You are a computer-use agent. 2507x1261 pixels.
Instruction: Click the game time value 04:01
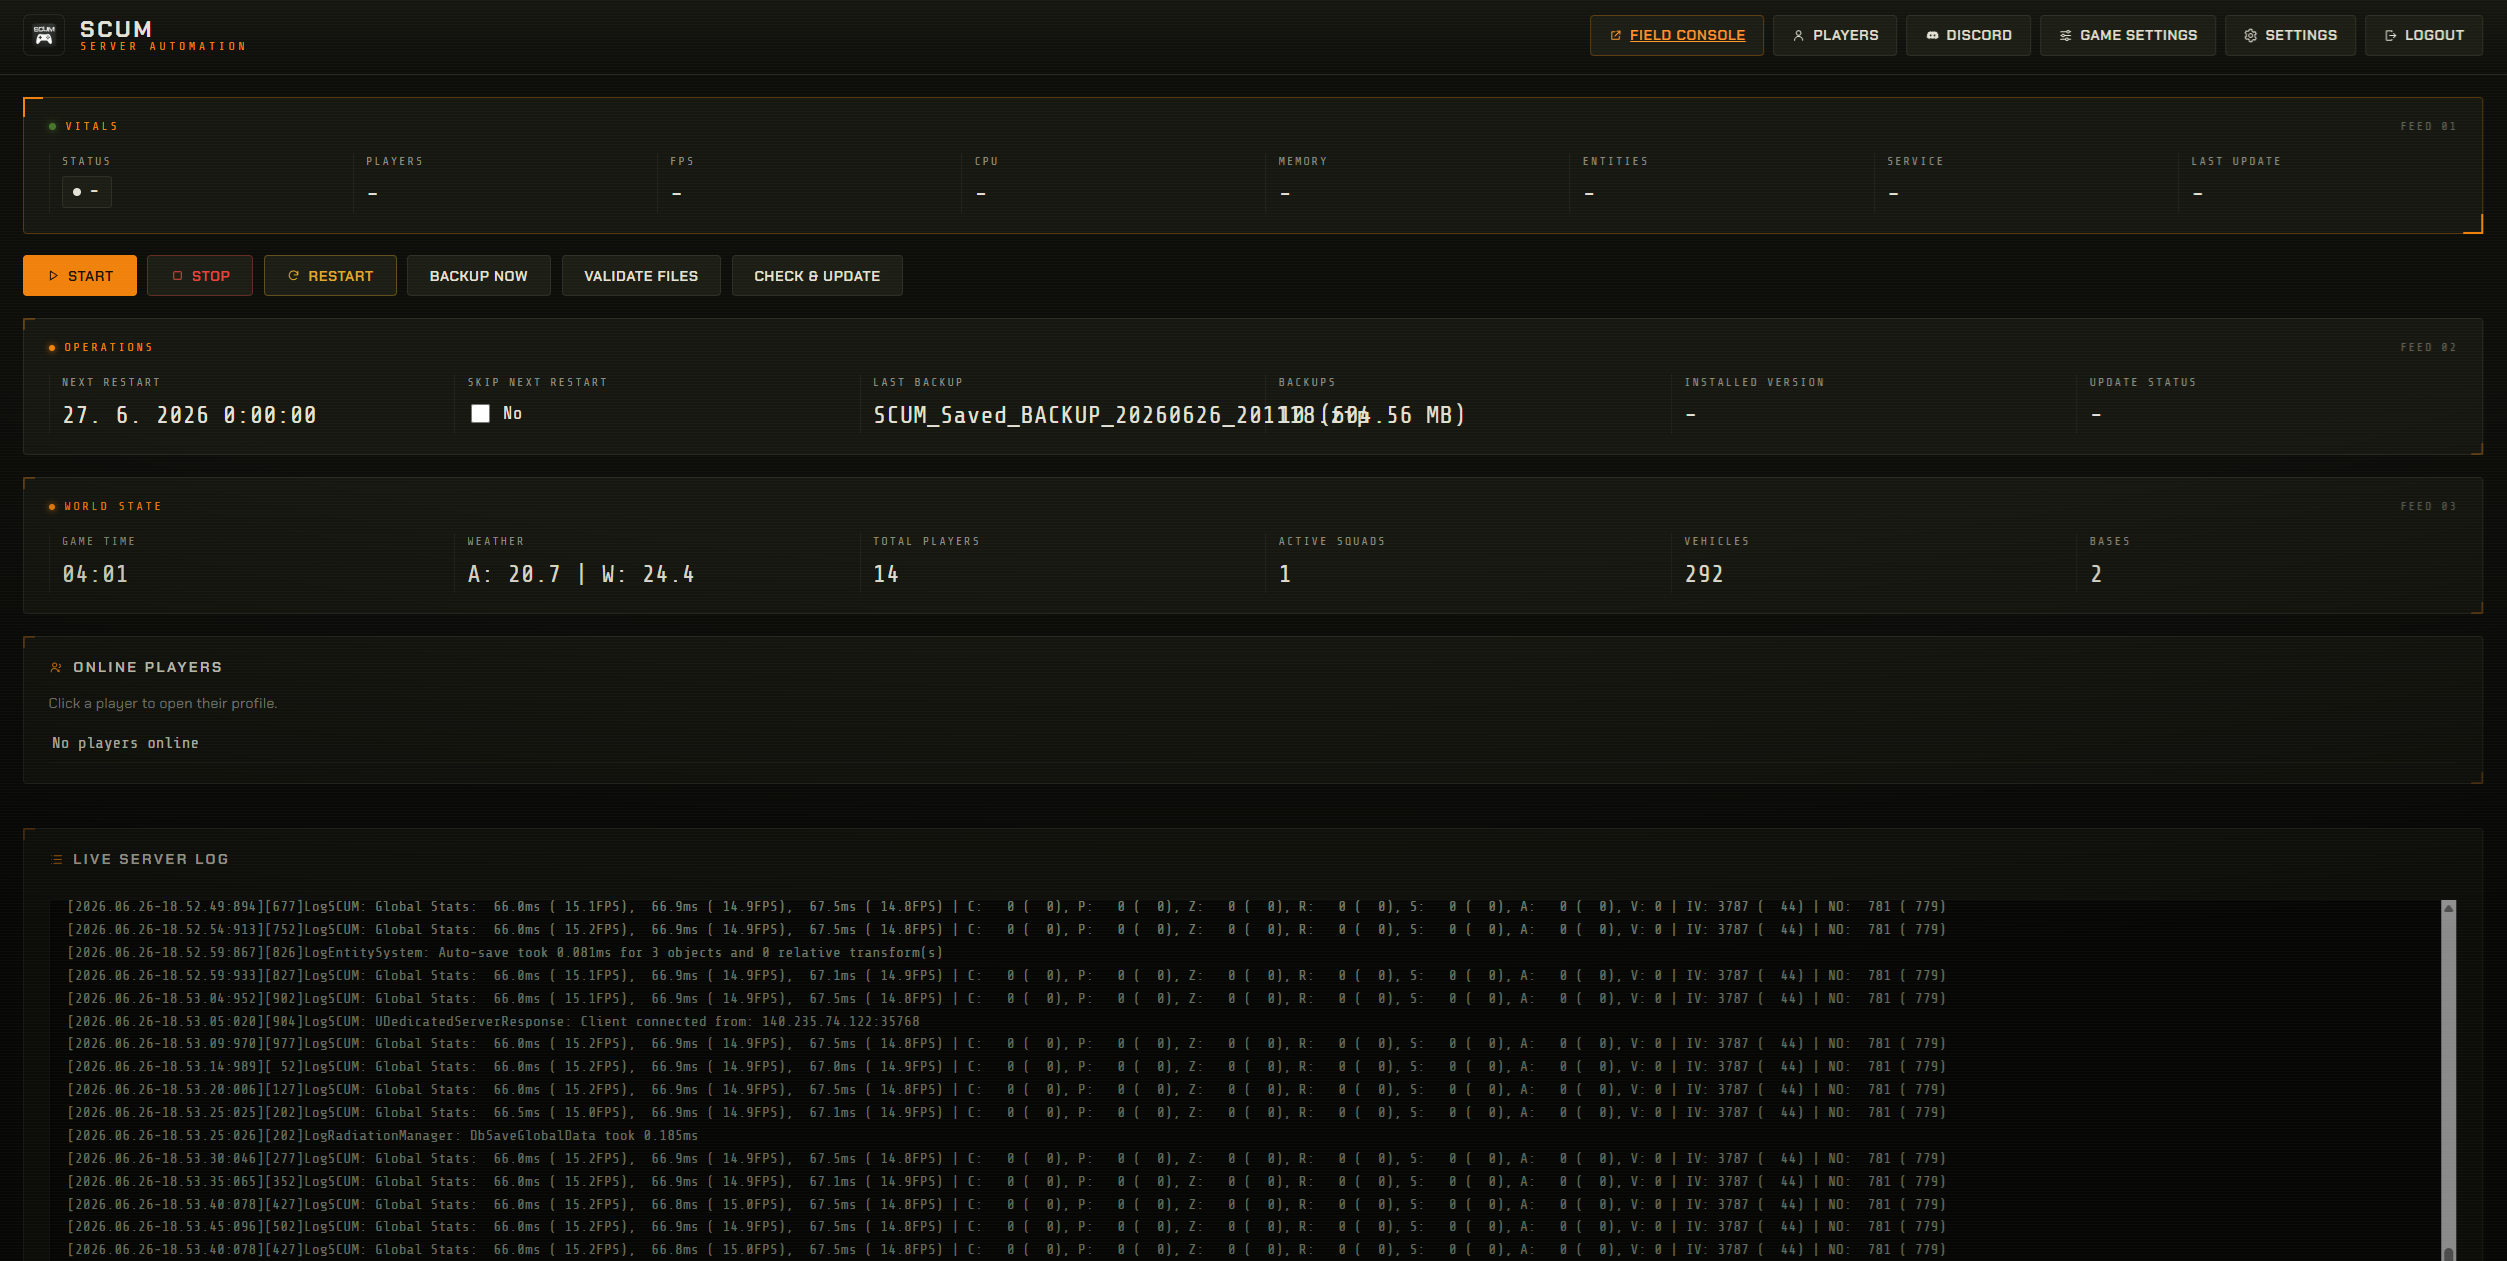pos(95,574)
